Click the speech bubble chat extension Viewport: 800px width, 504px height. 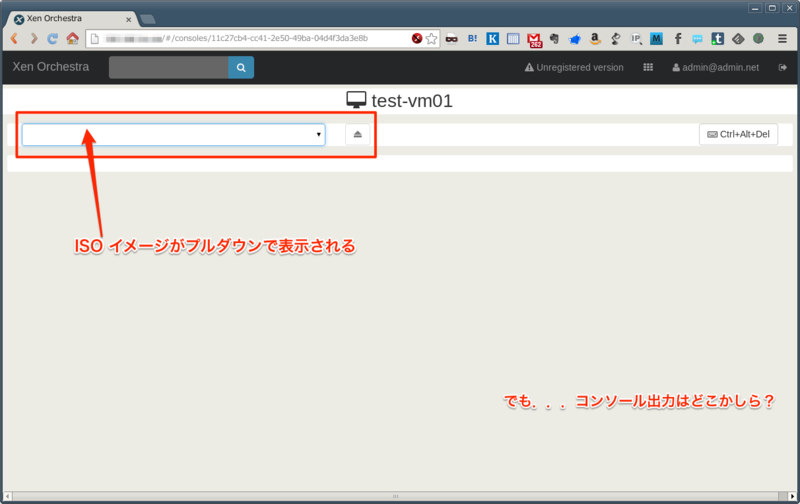coord(697,39)
